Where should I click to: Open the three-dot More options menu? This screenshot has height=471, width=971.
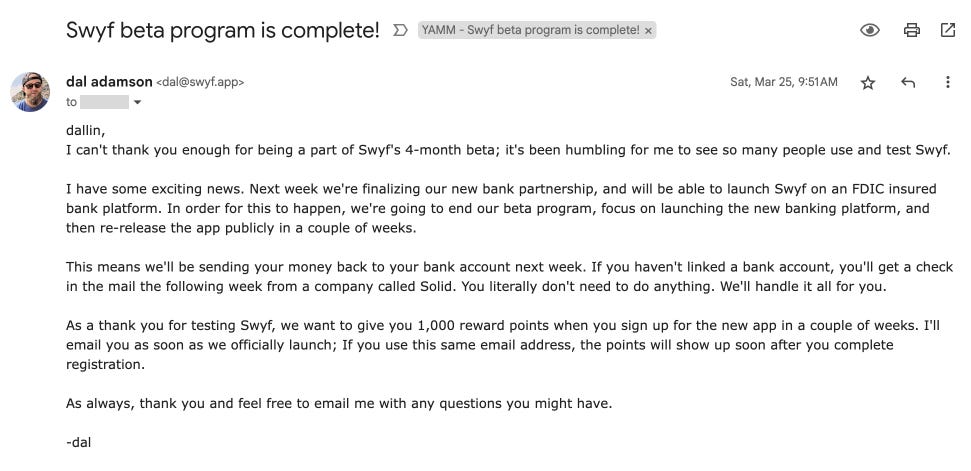(x=948, y=83)
